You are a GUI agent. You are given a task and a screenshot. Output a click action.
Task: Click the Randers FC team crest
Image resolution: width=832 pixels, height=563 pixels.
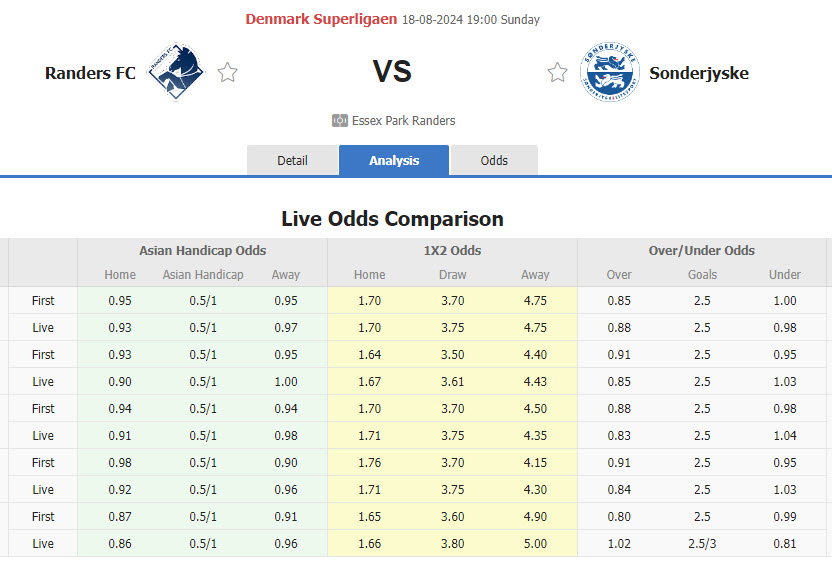(x=176, y=72)
